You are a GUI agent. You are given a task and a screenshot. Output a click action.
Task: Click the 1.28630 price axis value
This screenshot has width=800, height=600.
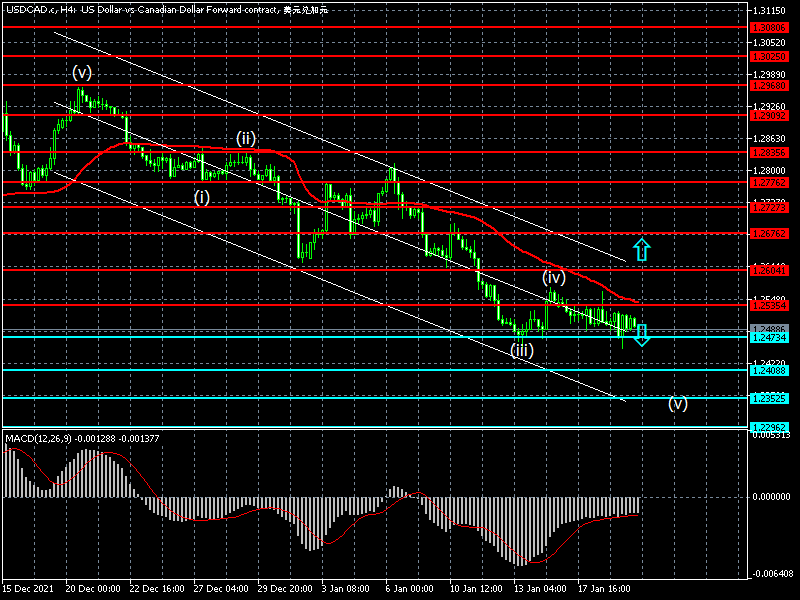769,138
